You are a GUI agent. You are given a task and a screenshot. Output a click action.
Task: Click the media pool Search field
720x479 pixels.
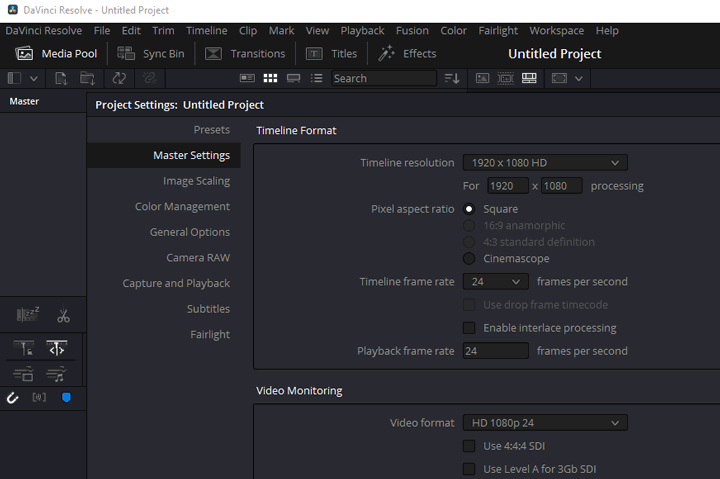tap(382, 78)
